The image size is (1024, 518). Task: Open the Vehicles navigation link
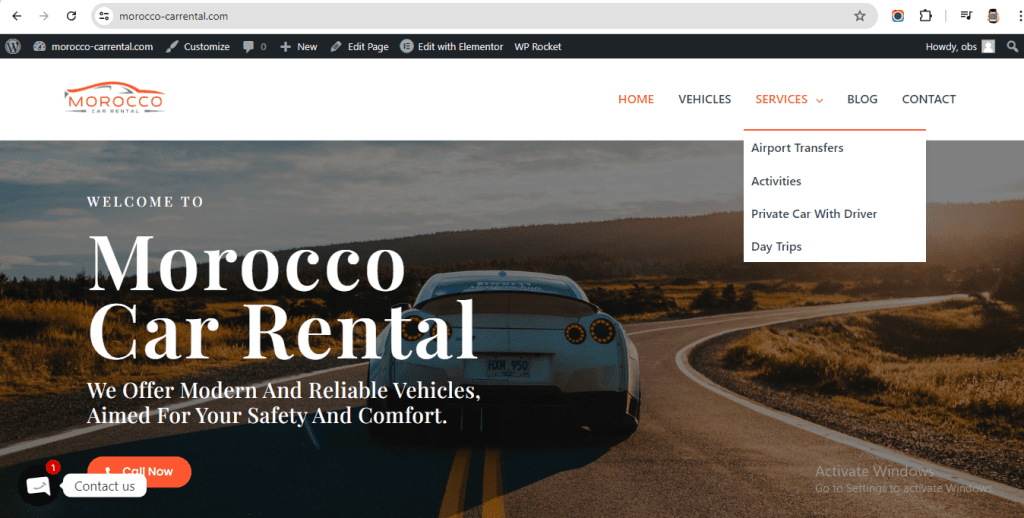pos(704,99)
